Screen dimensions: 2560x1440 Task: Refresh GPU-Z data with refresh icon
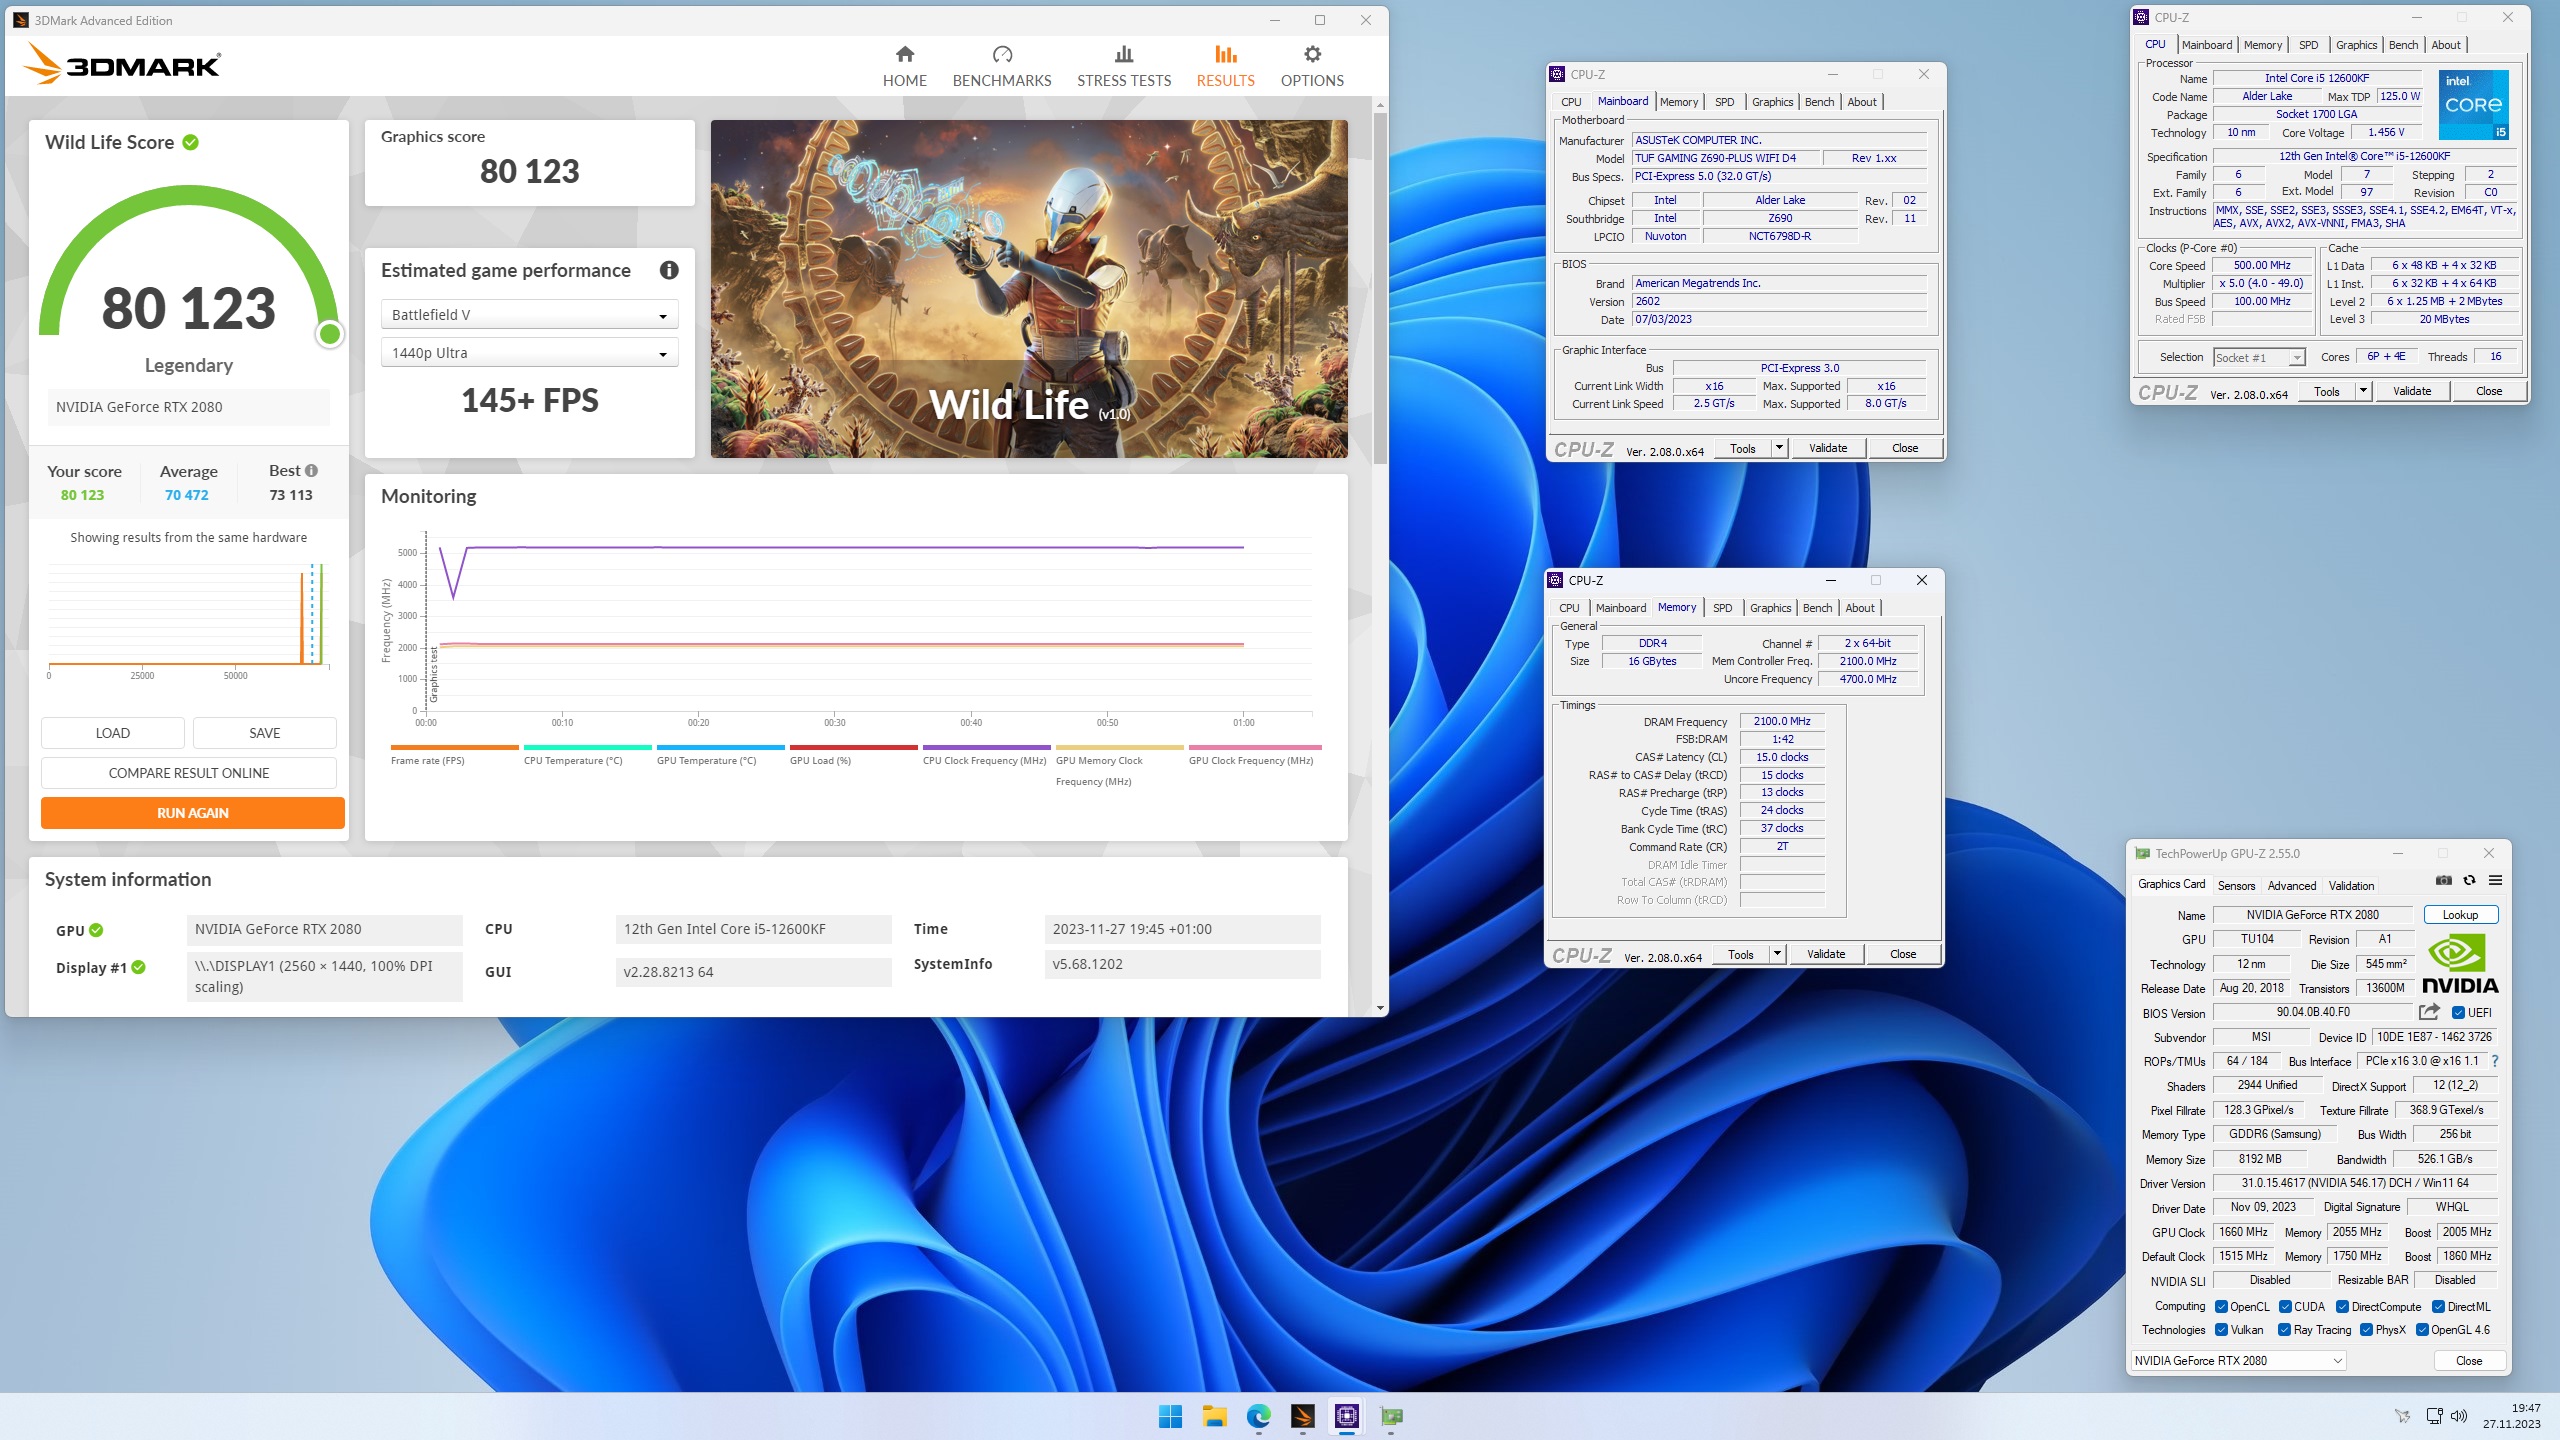click(2469, 880)
